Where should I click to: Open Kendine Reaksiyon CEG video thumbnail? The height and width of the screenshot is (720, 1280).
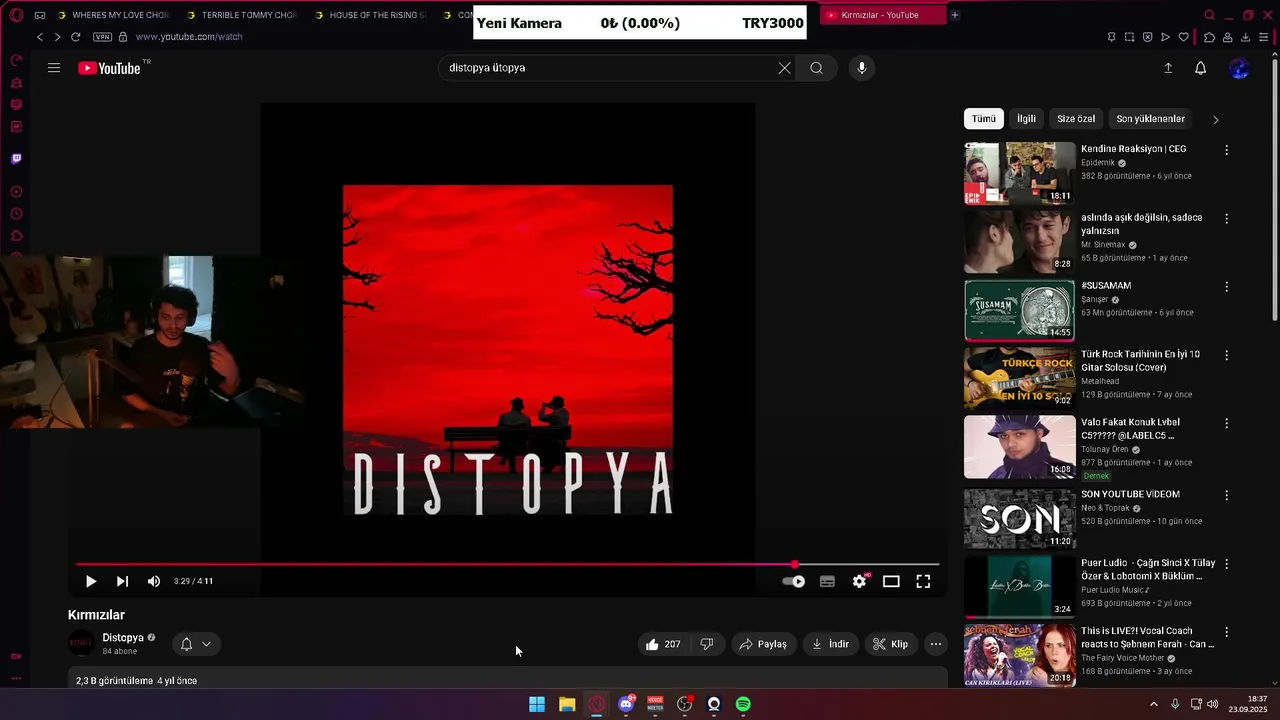coord(1019,173)
